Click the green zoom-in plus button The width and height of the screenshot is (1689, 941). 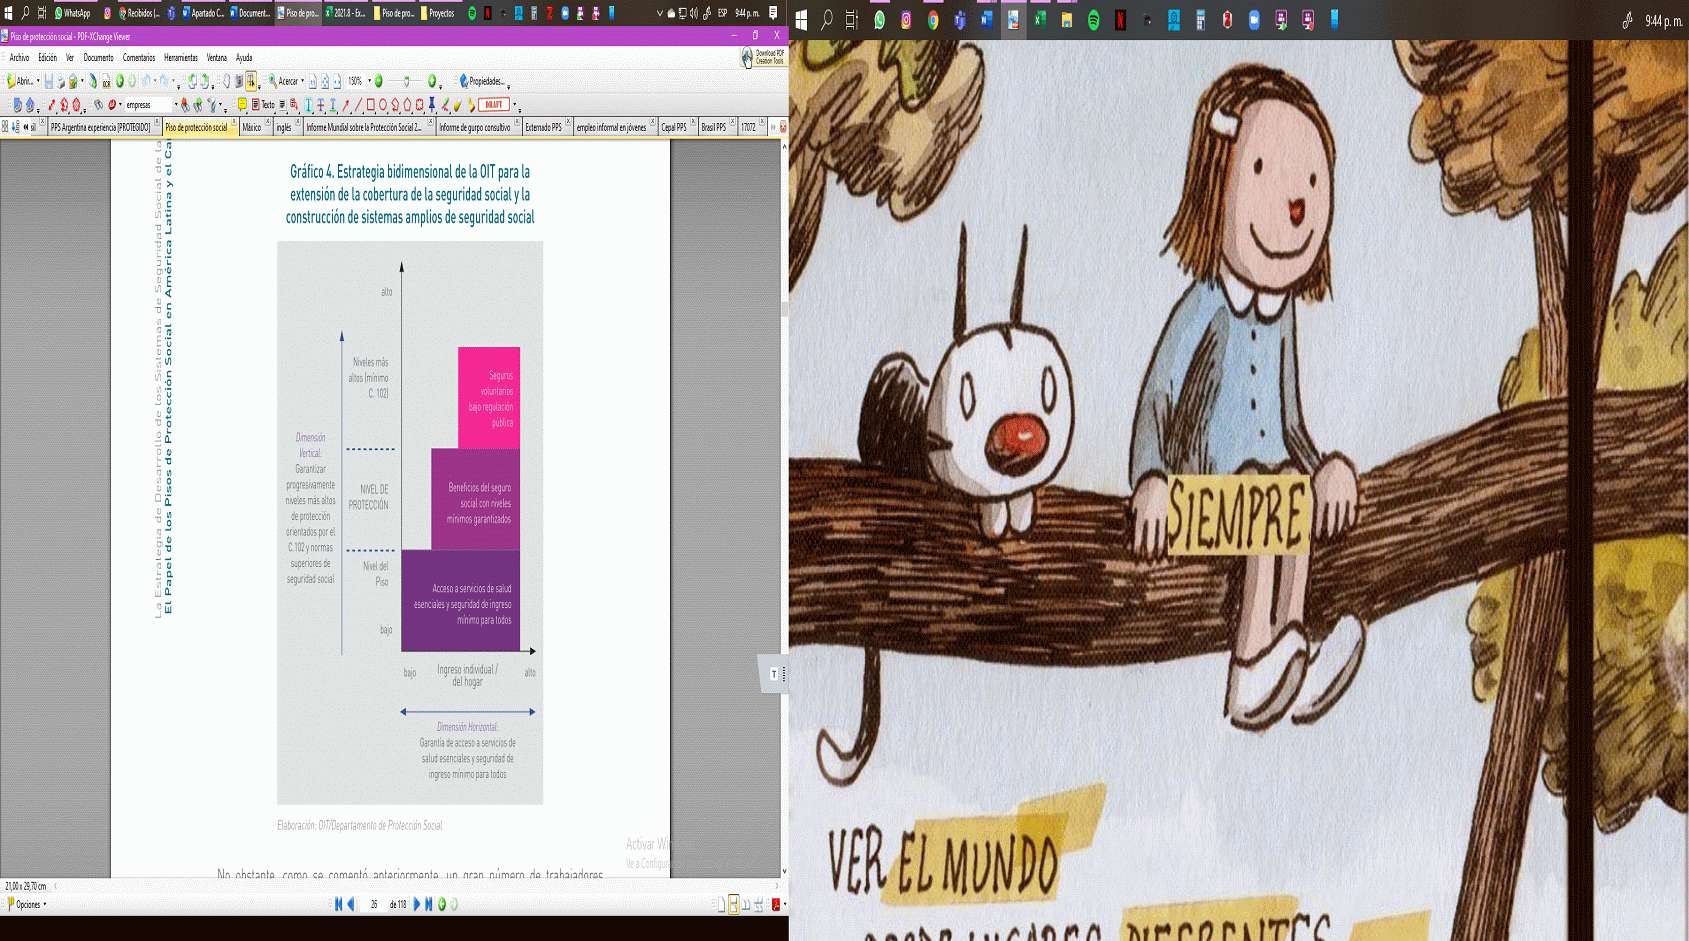pyautogui.click(x=432, y=81)
